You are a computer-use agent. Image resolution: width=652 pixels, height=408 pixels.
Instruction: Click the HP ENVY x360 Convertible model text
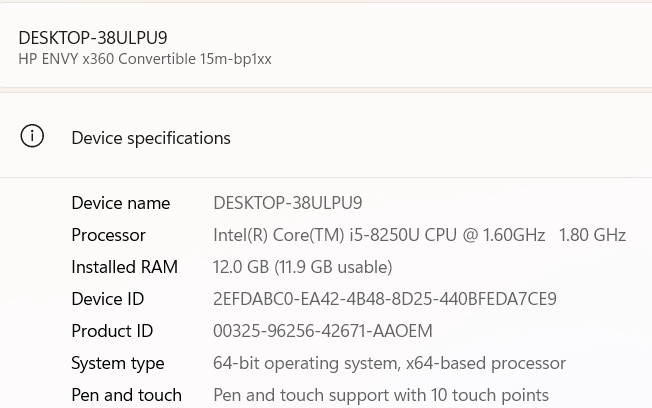coord(145,59)
